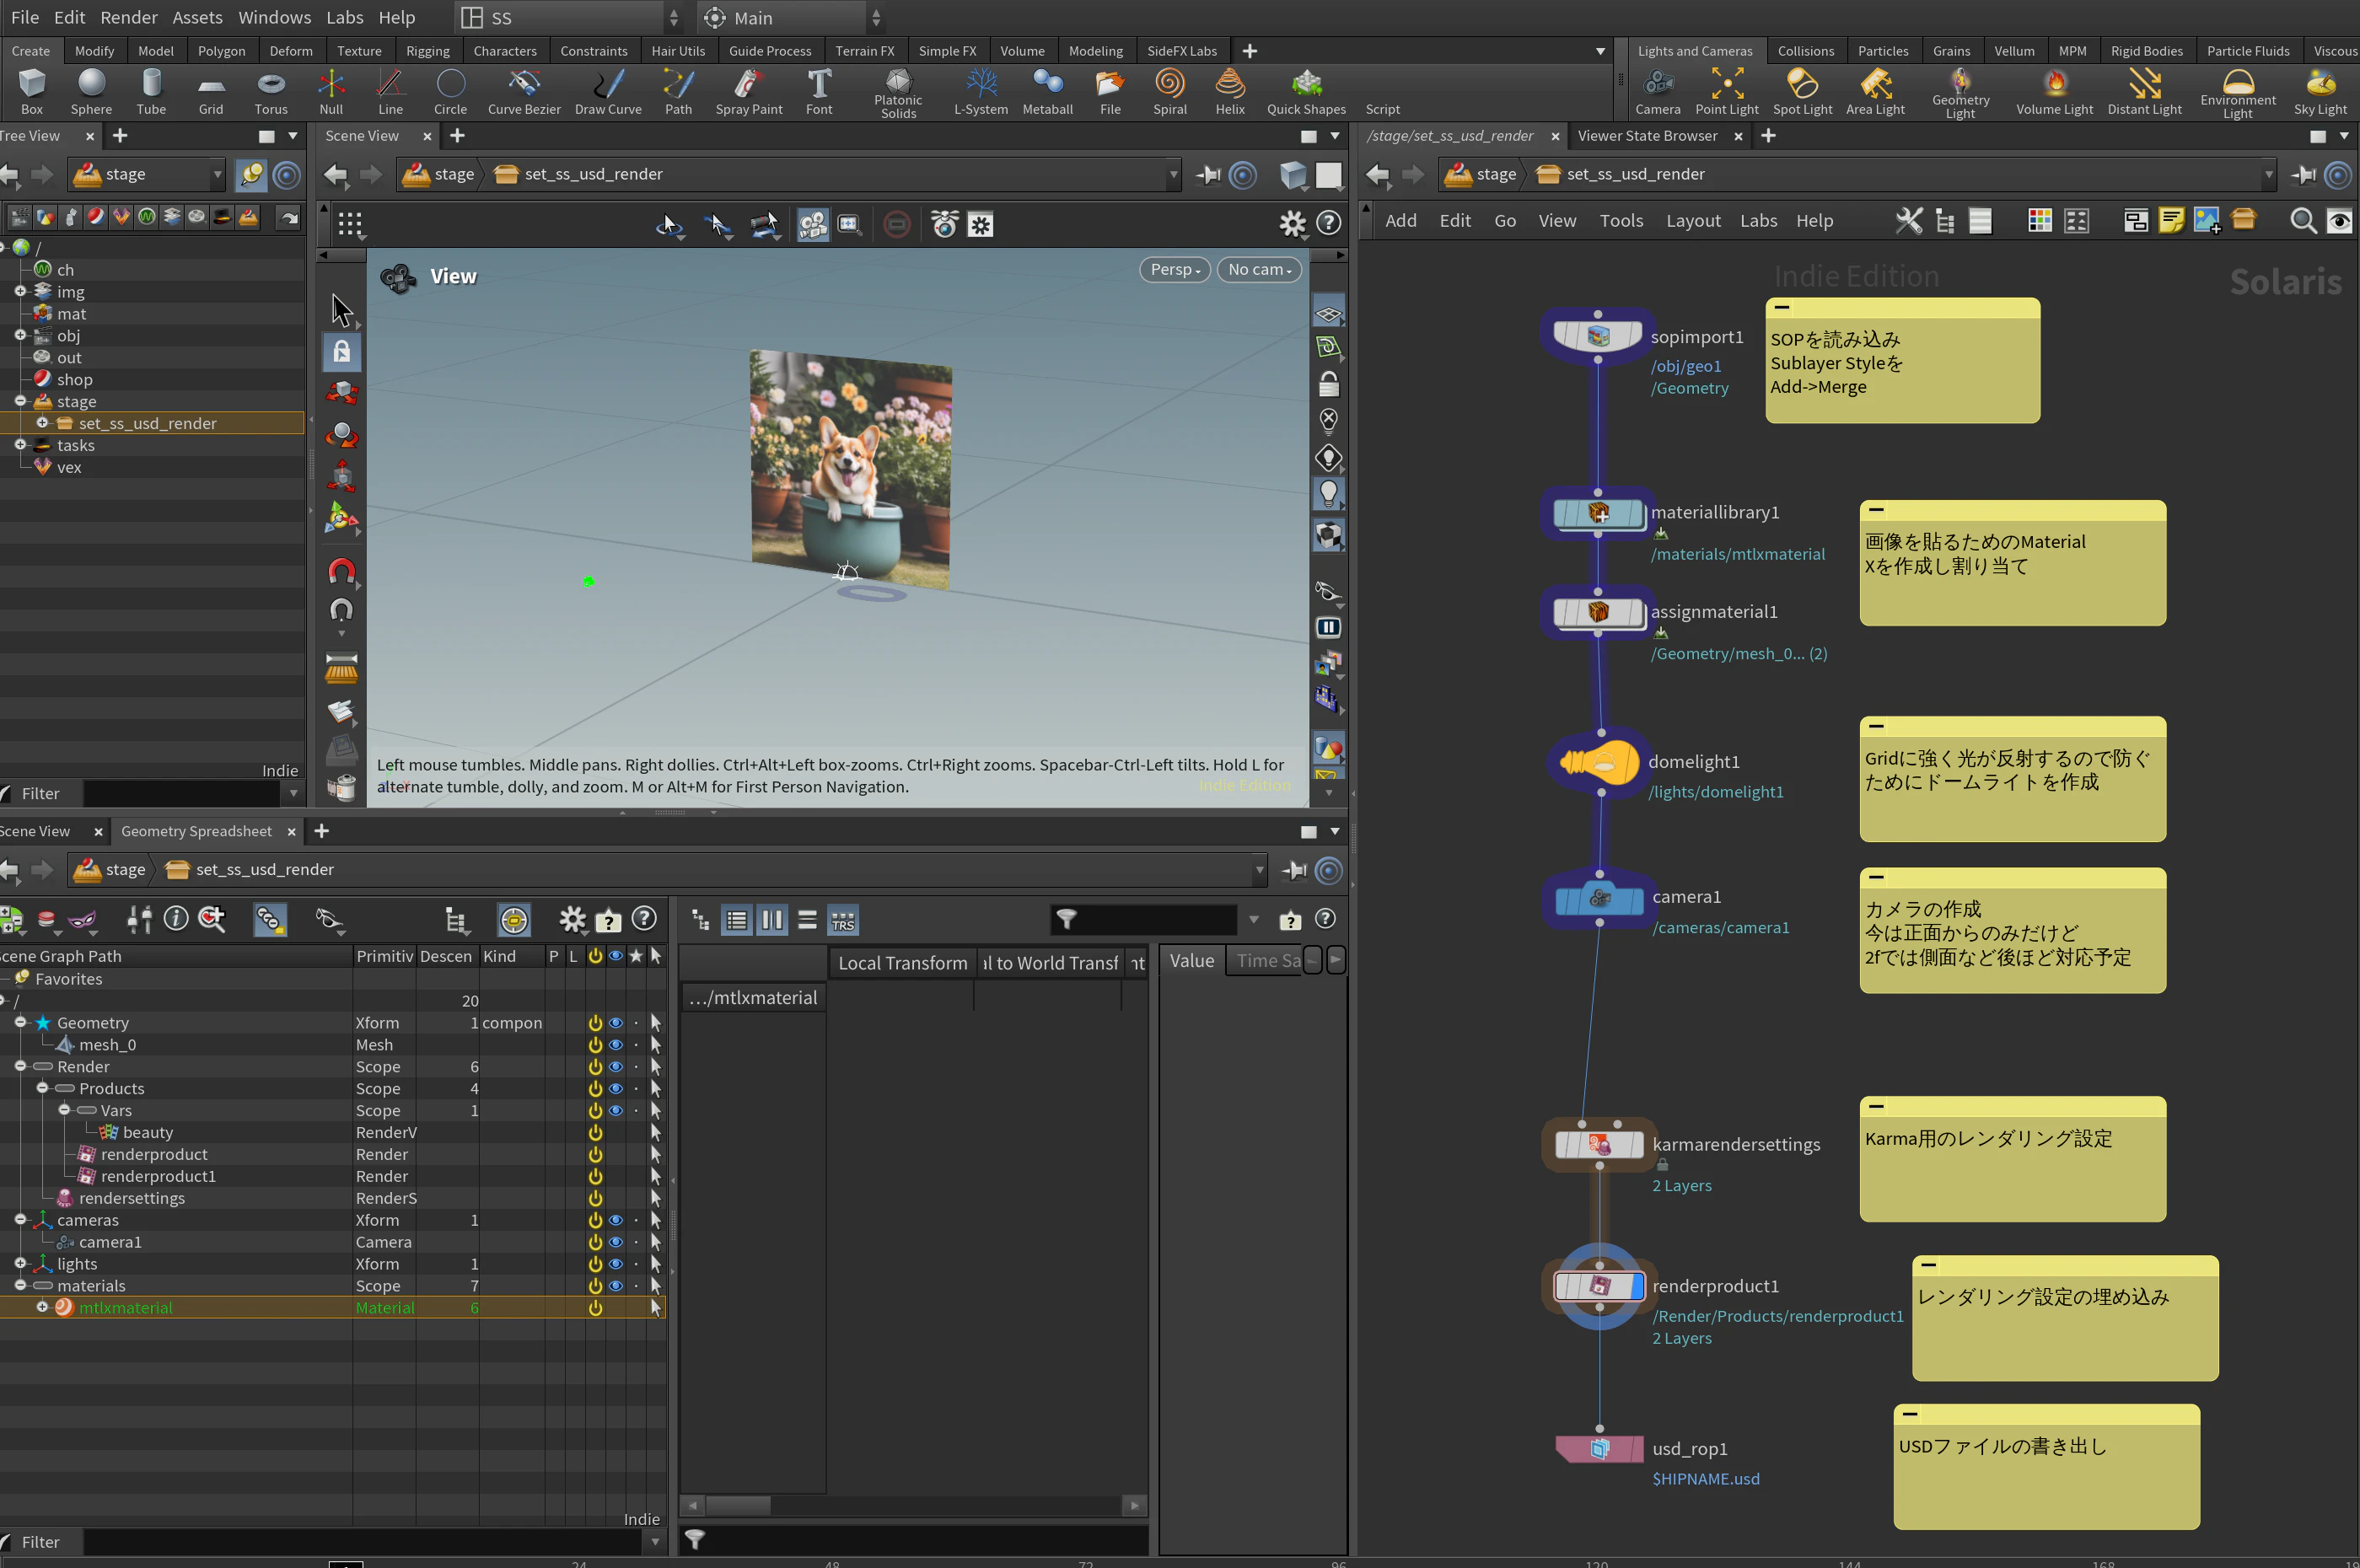Open the No cam camera dropdown

click(1259, 270)
